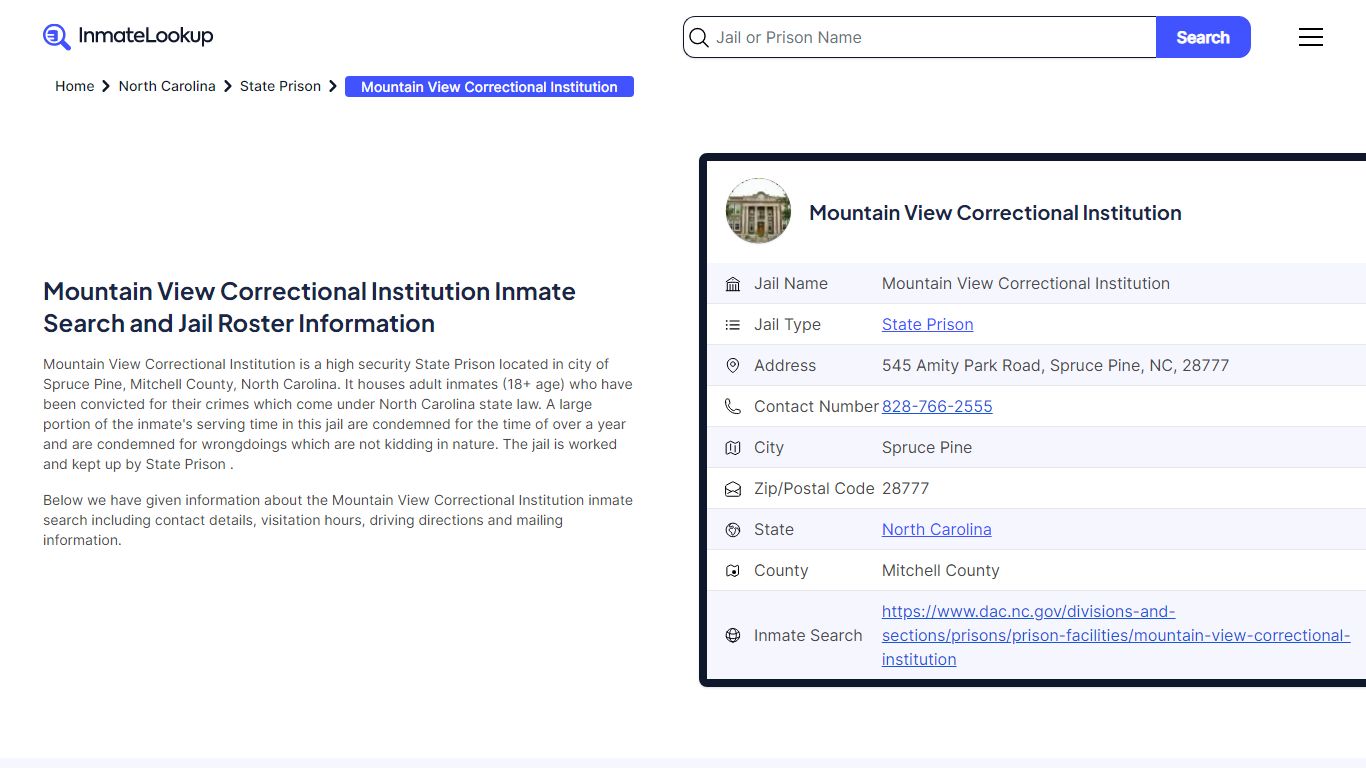1366x768 pixels.
Task: Call phone number 828-766-2555 link
Action: [937, 407]
